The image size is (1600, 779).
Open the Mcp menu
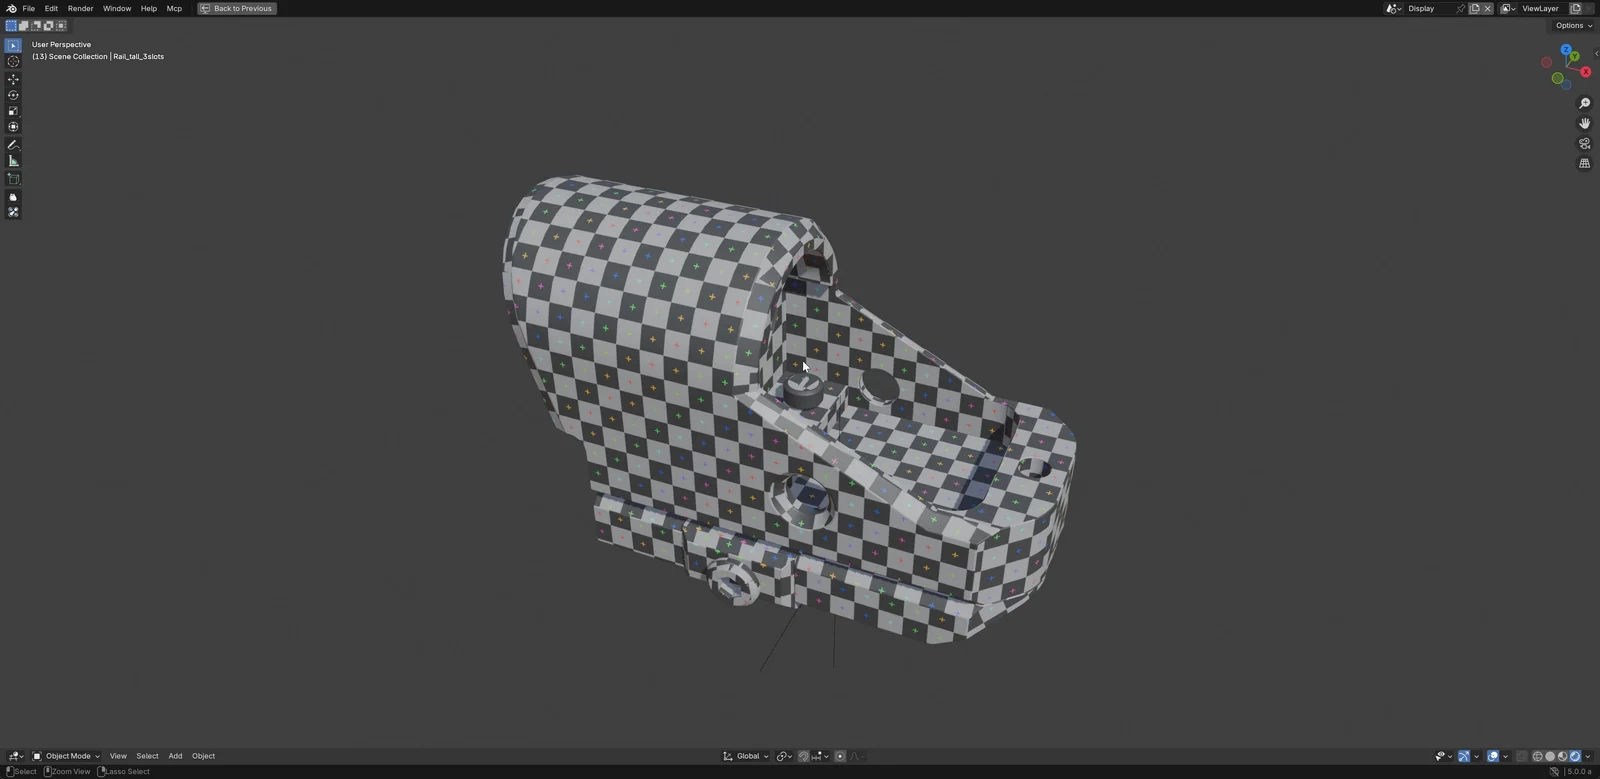point(174,8)
